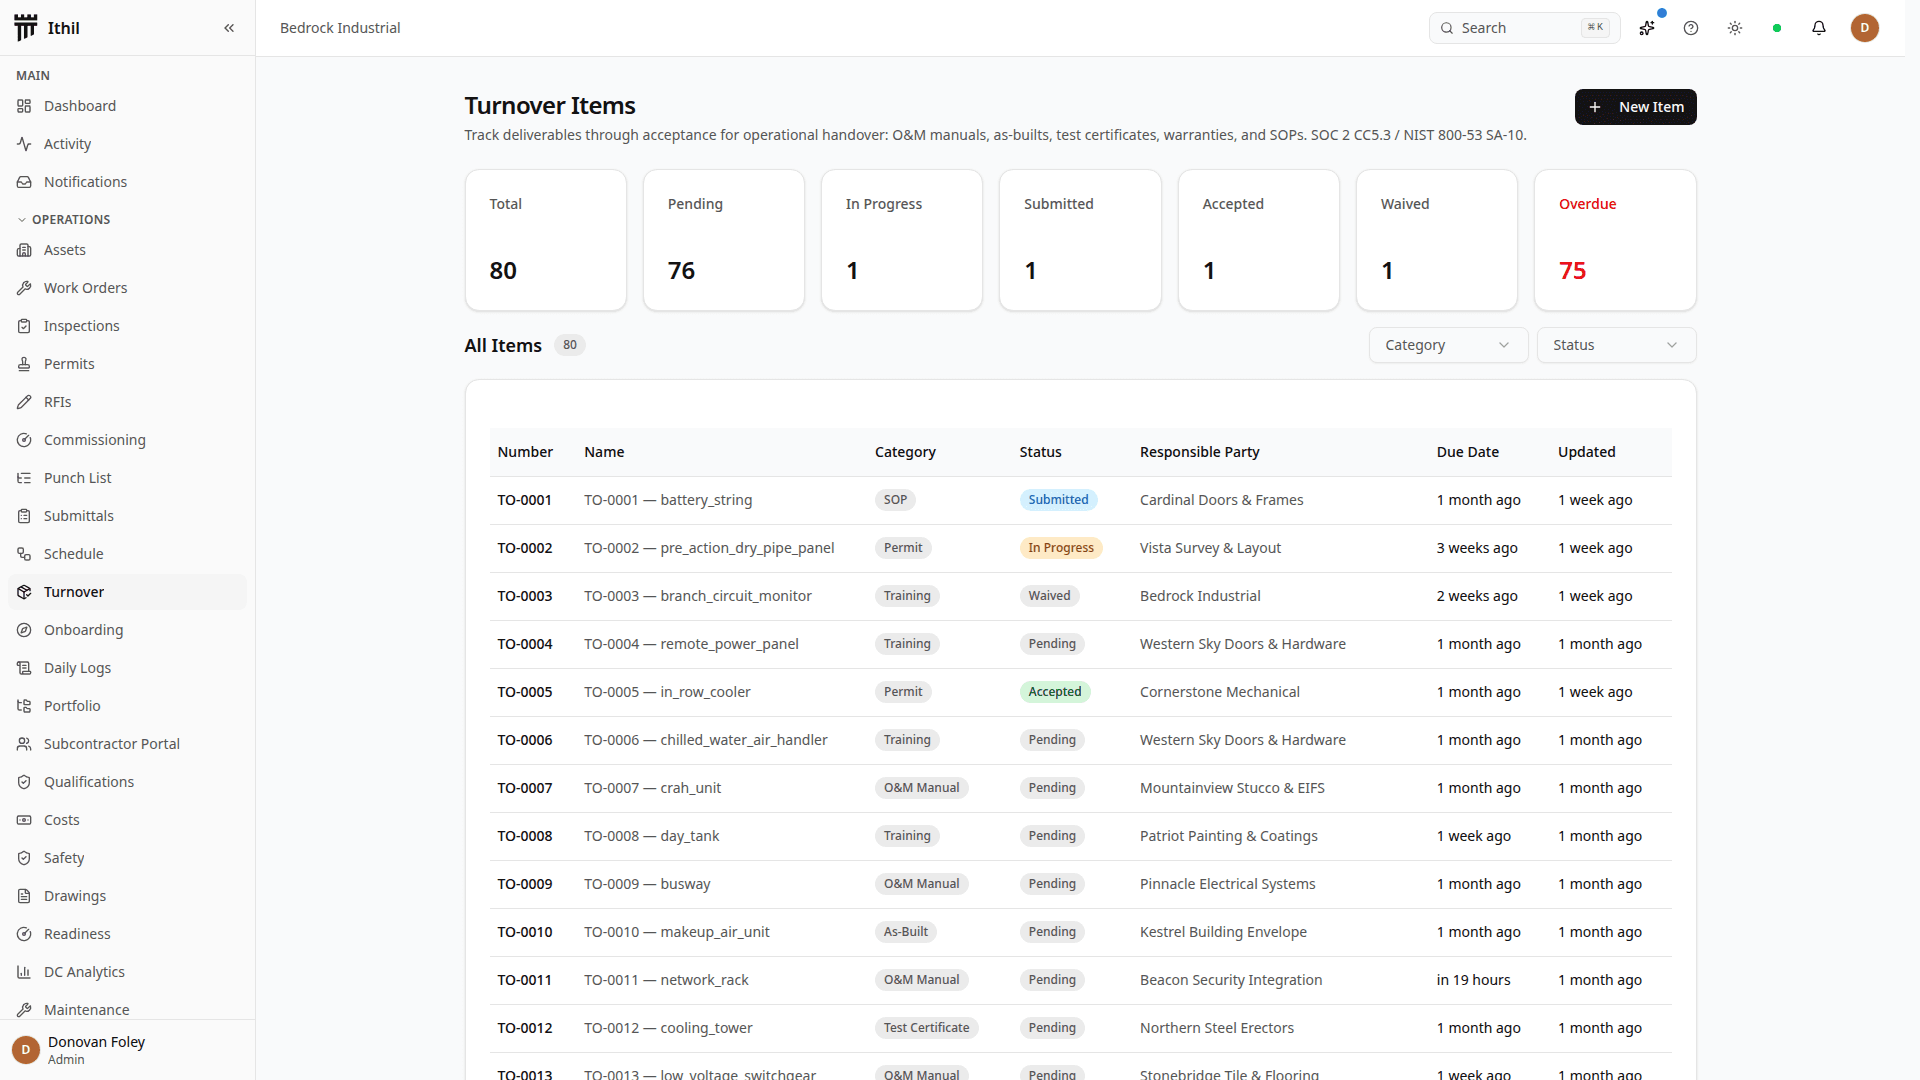Open TO-0005 — in_row_cooler item
This screenshot has width=1920, height=1080.
point(667,692)
